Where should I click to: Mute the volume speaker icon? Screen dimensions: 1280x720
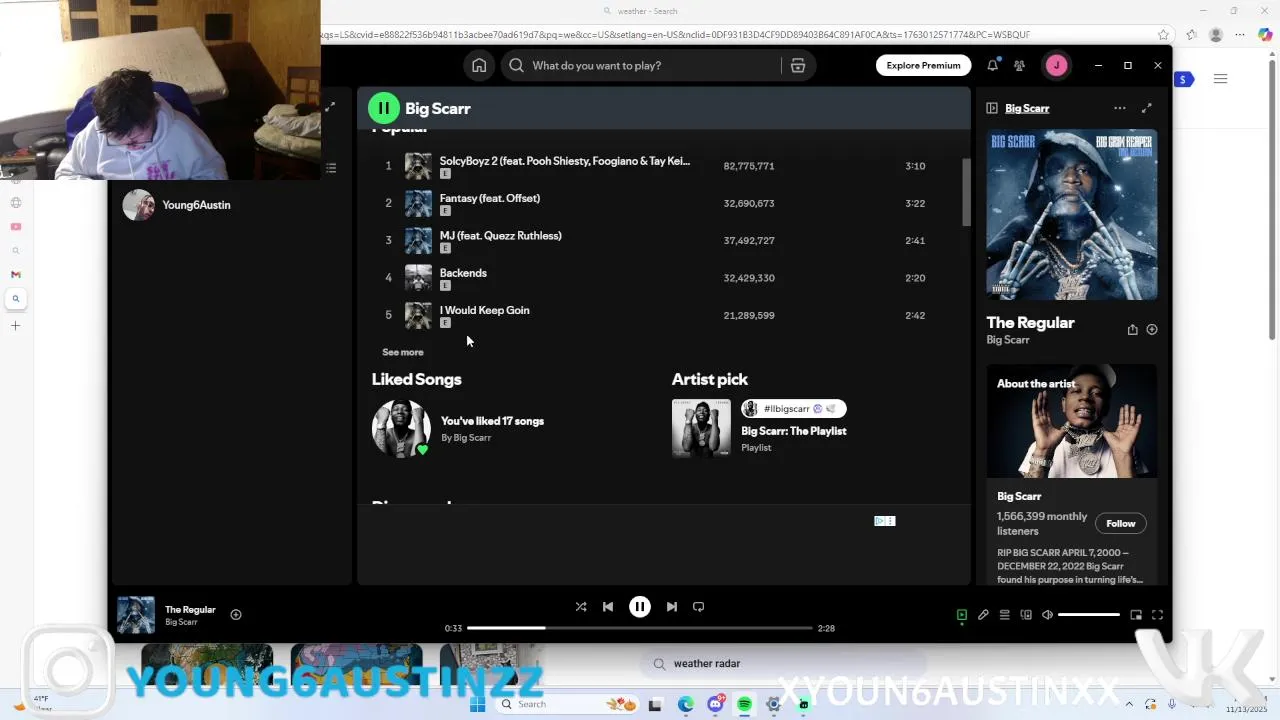coord(1047,615)
